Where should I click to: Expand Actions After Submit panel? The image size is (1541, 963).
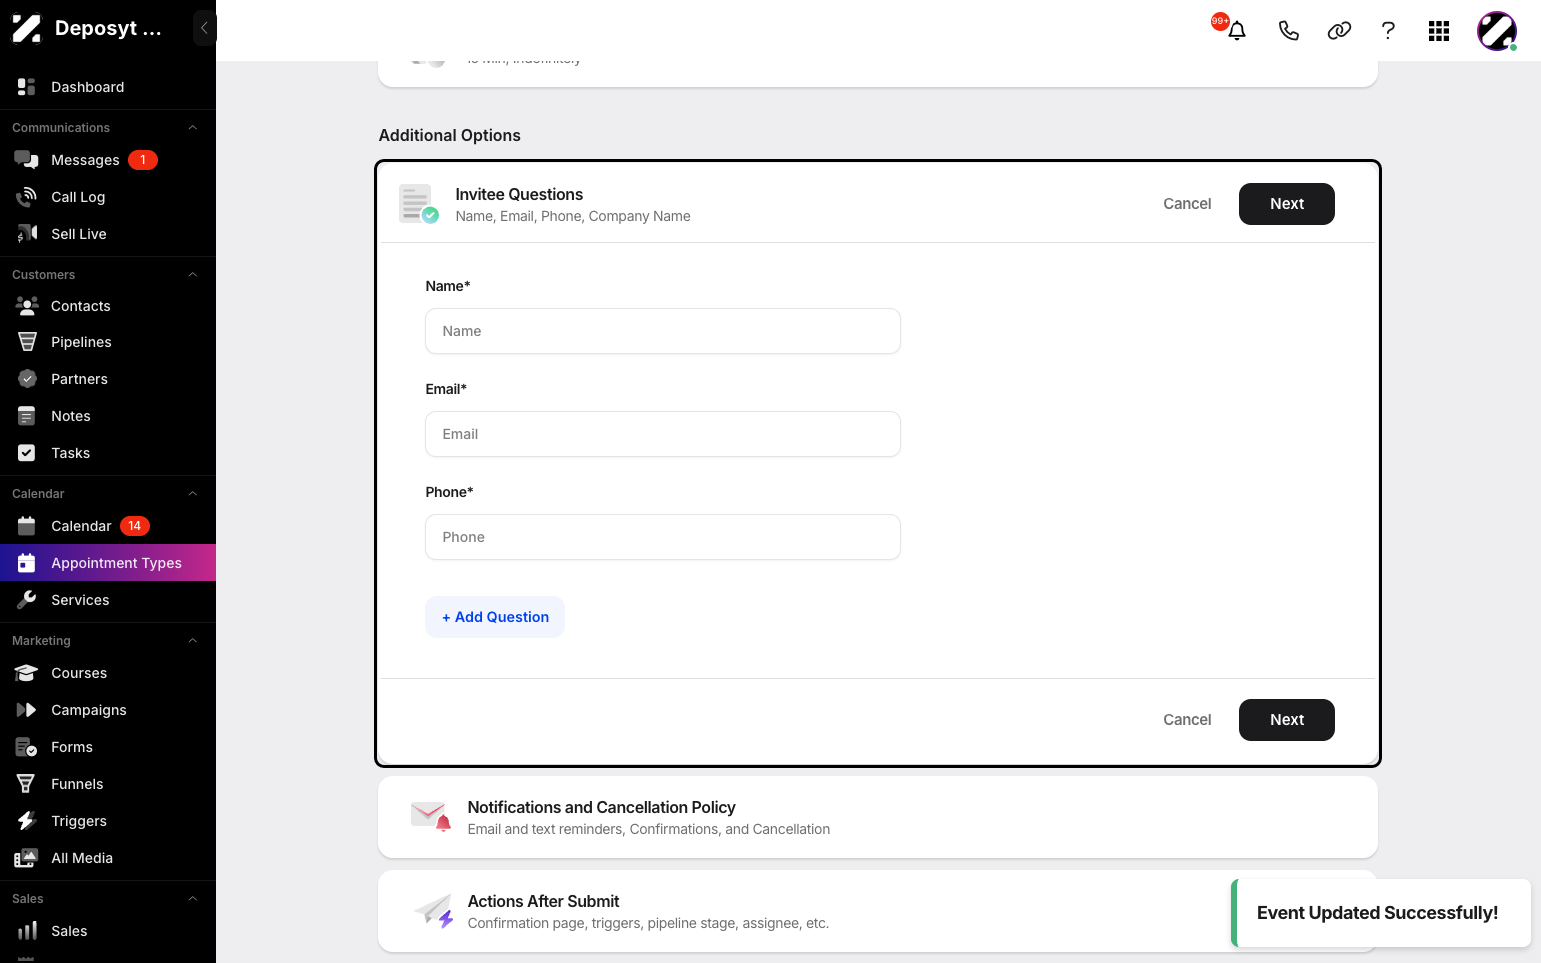point(878,911)
